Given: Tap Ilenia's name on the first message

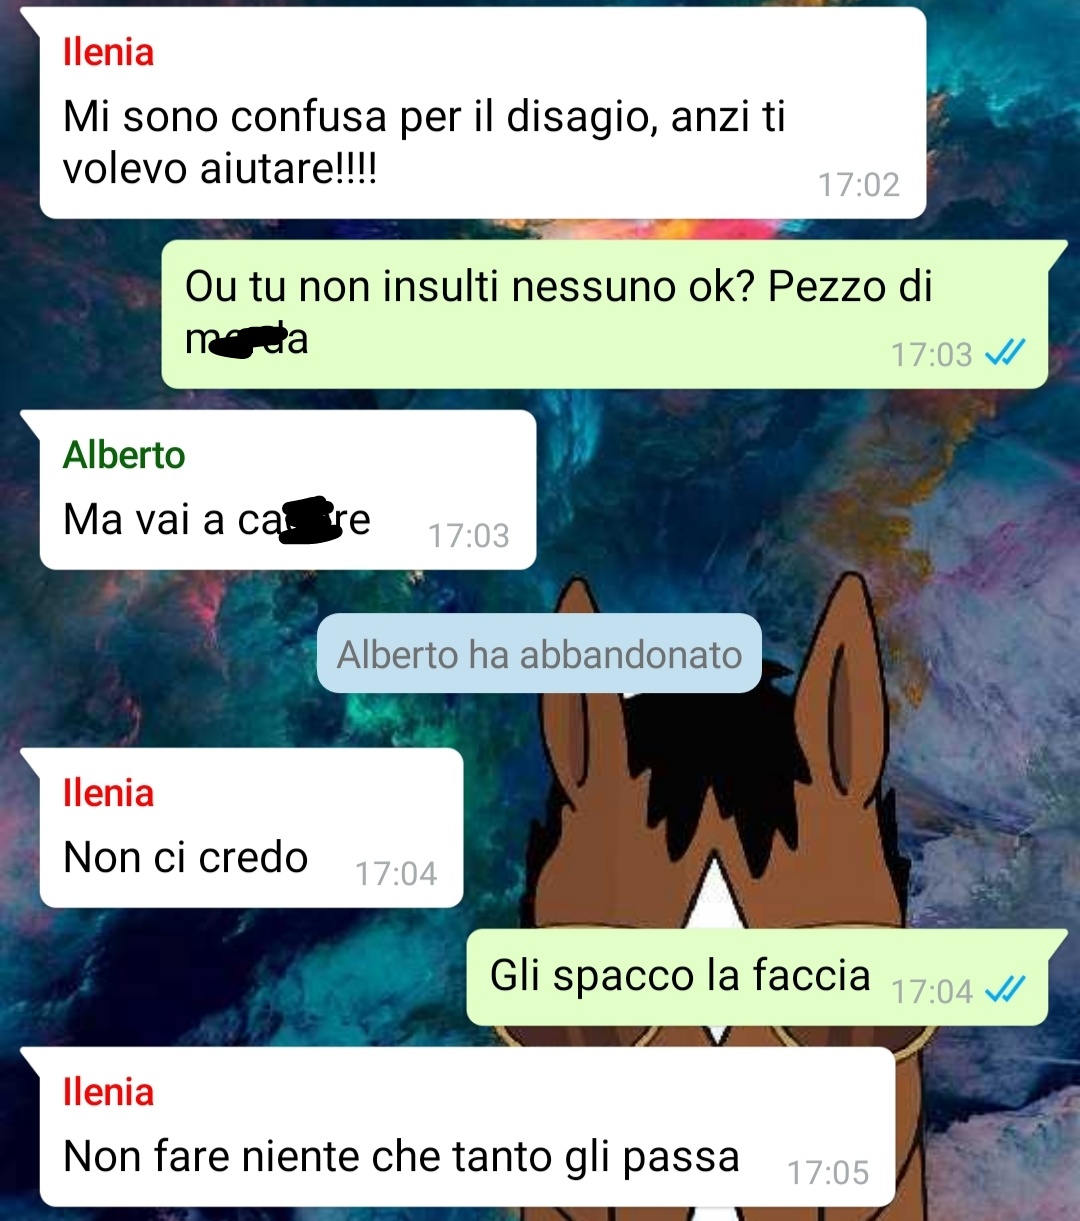Looking at the screenshot, I should (108, 52).
